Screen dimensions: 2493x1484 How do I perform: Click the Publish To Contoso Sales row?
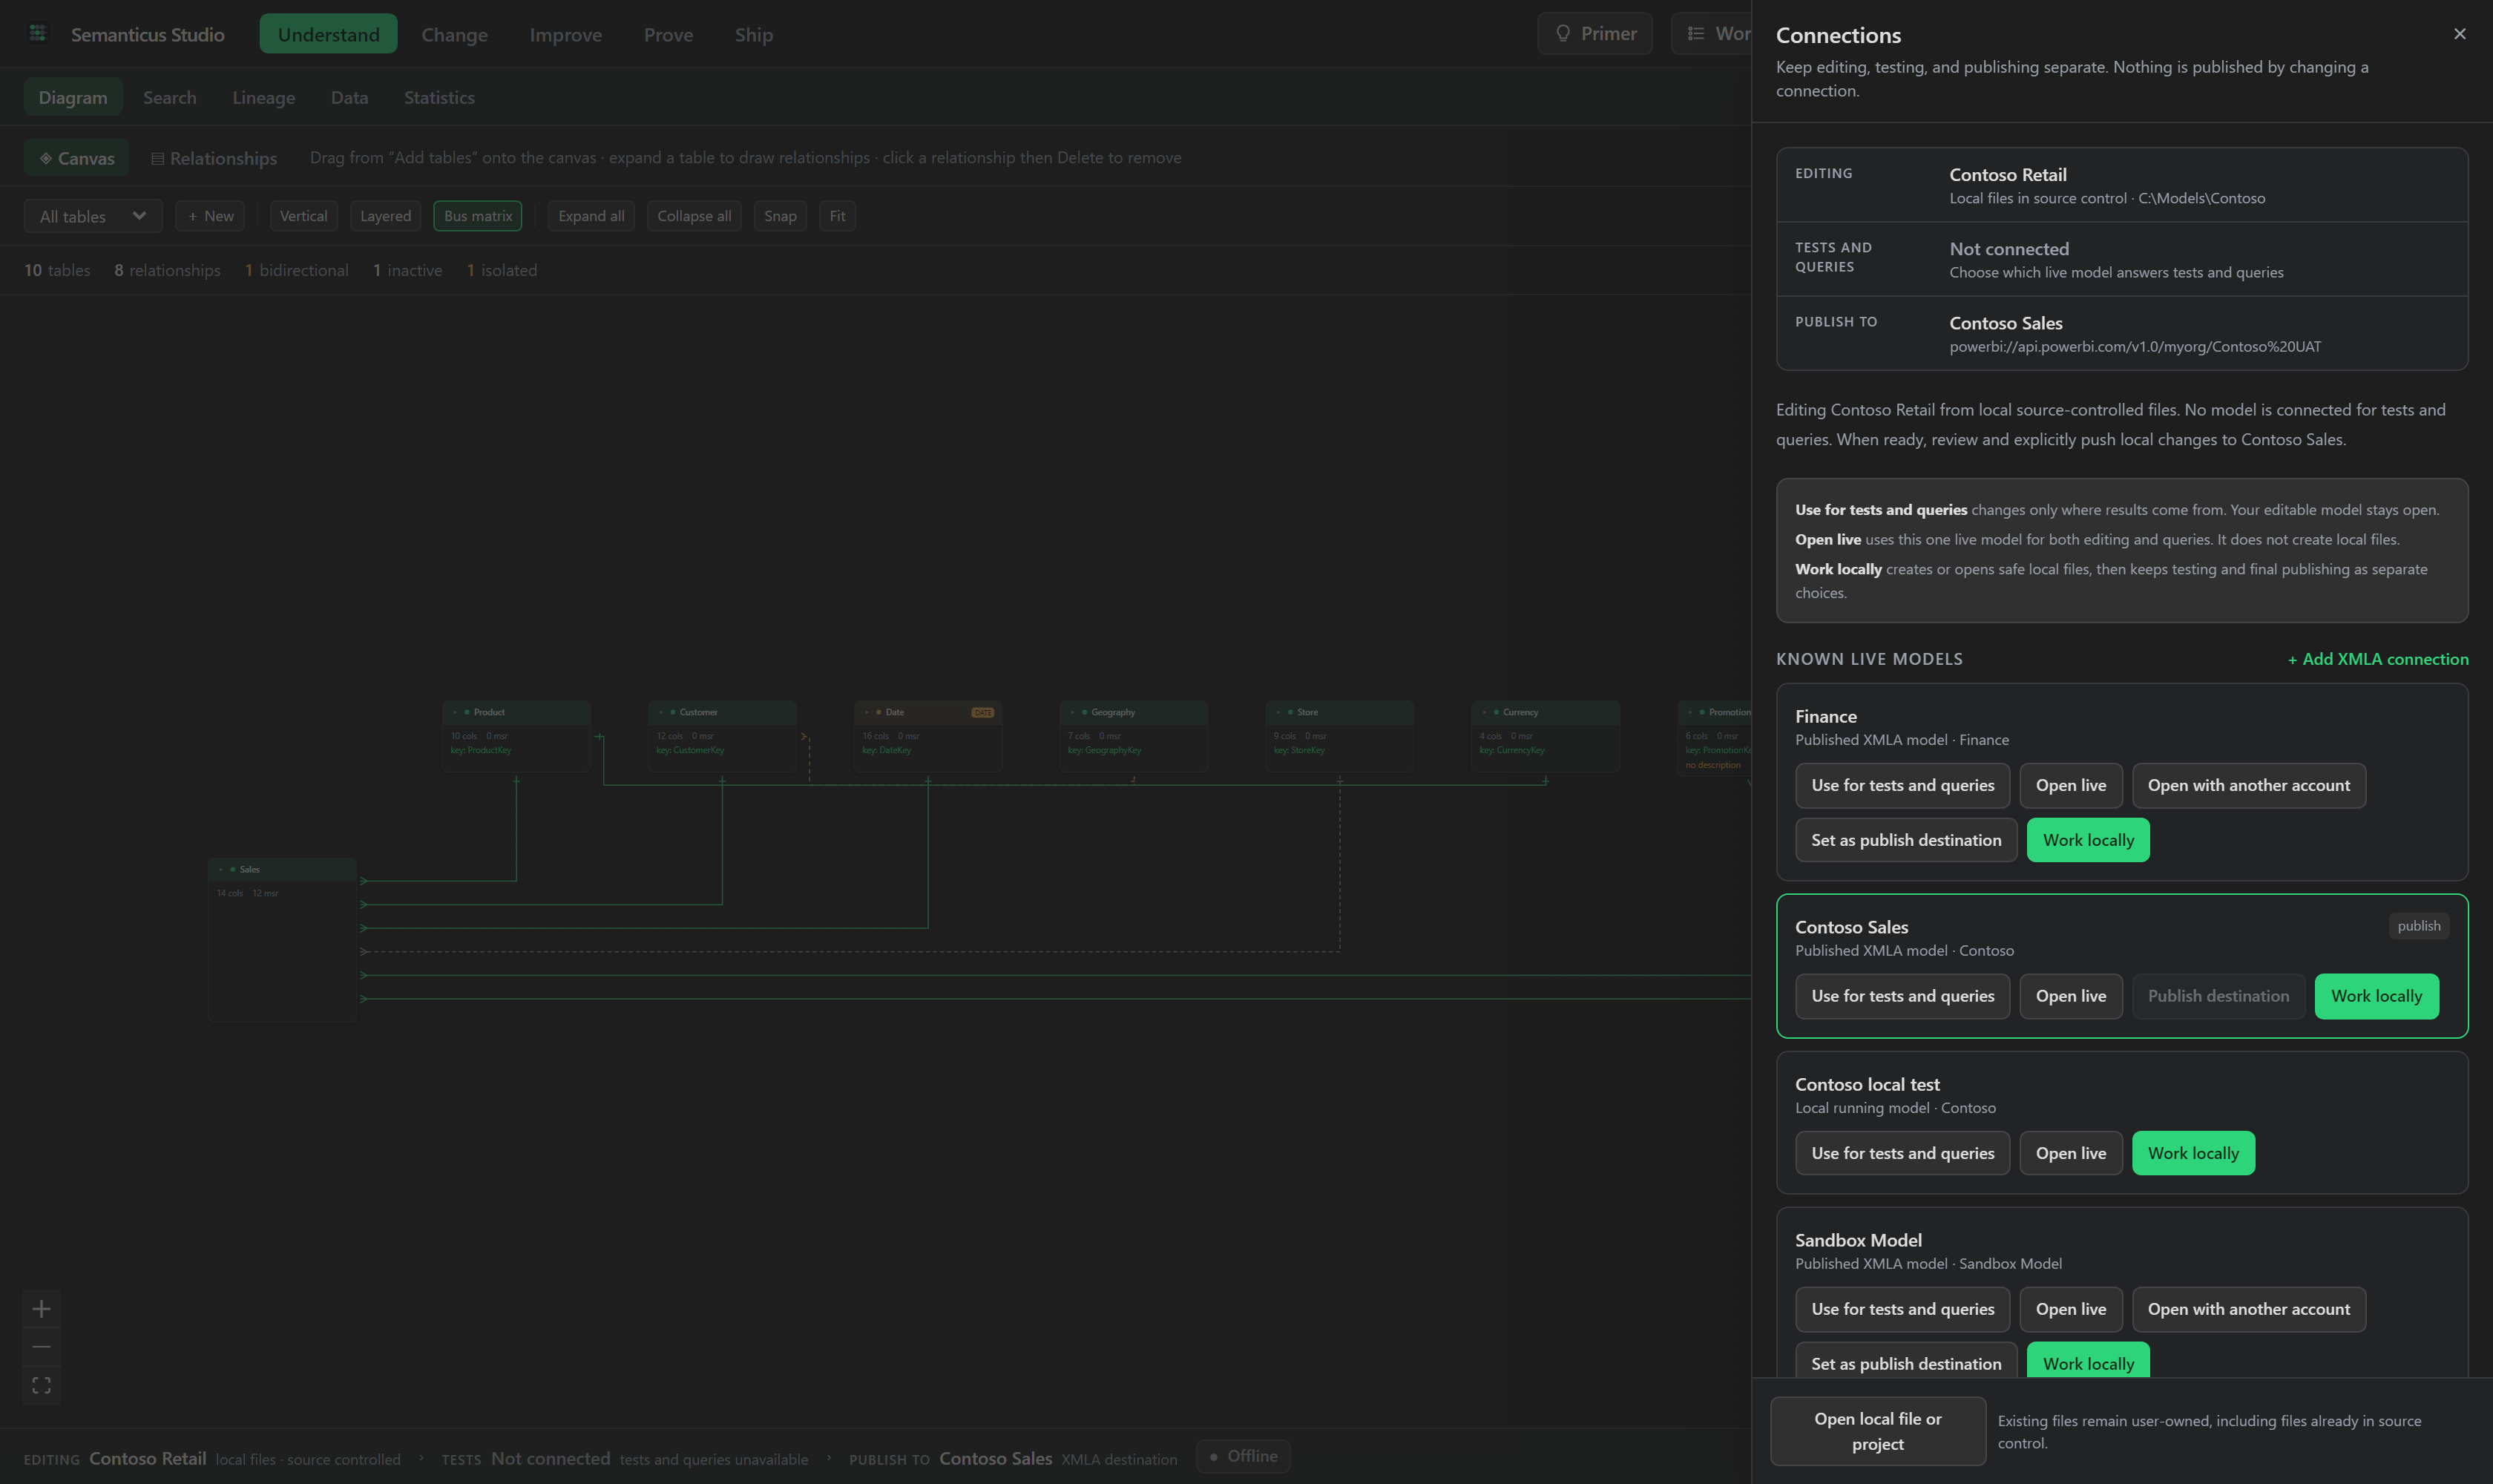click(2122, 333)
